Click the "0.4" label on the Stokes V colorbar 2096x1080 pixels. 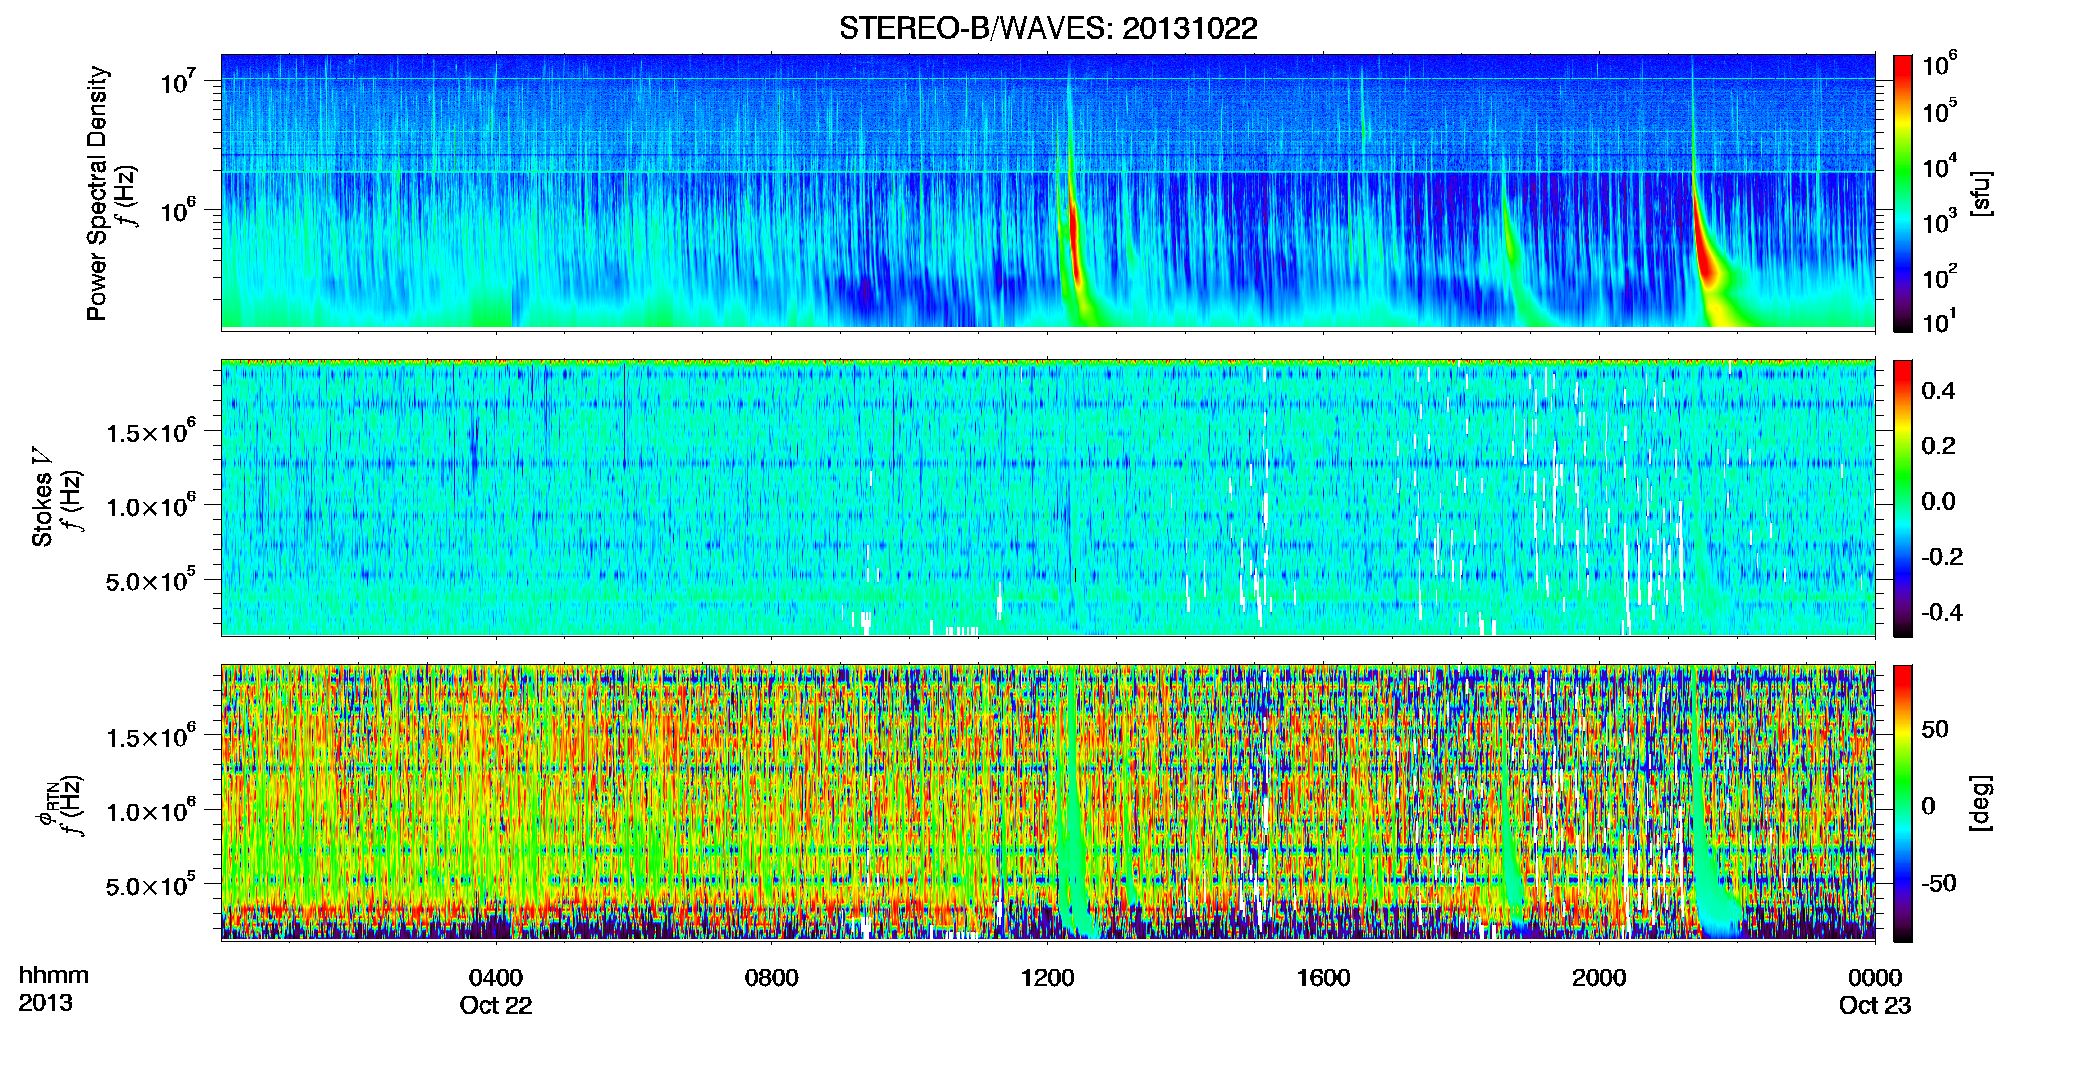1938,391
